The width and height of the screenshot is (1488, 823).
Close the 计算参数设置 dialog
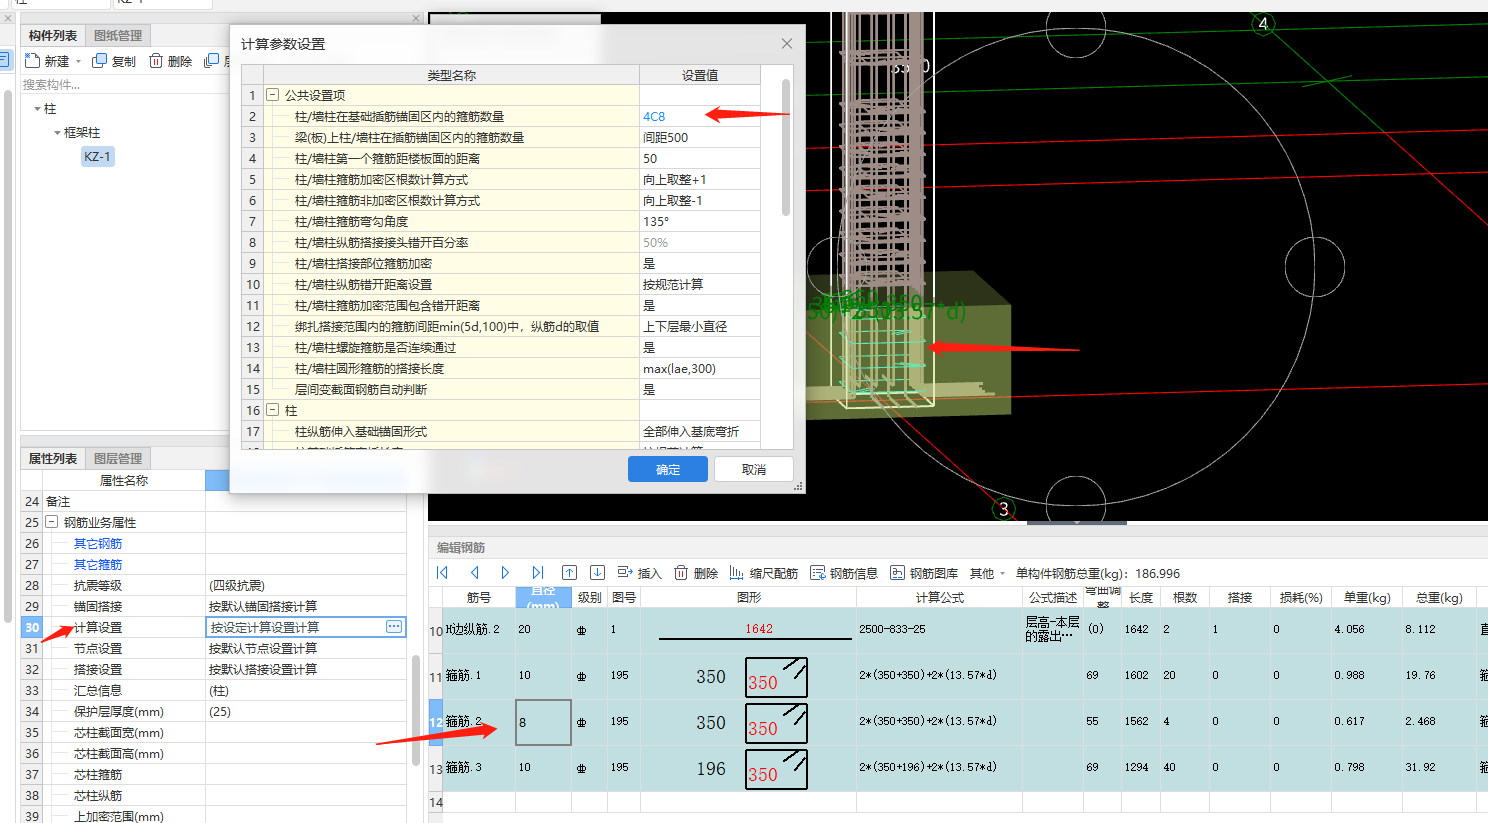pyautogui.click(x=787, y=43)
